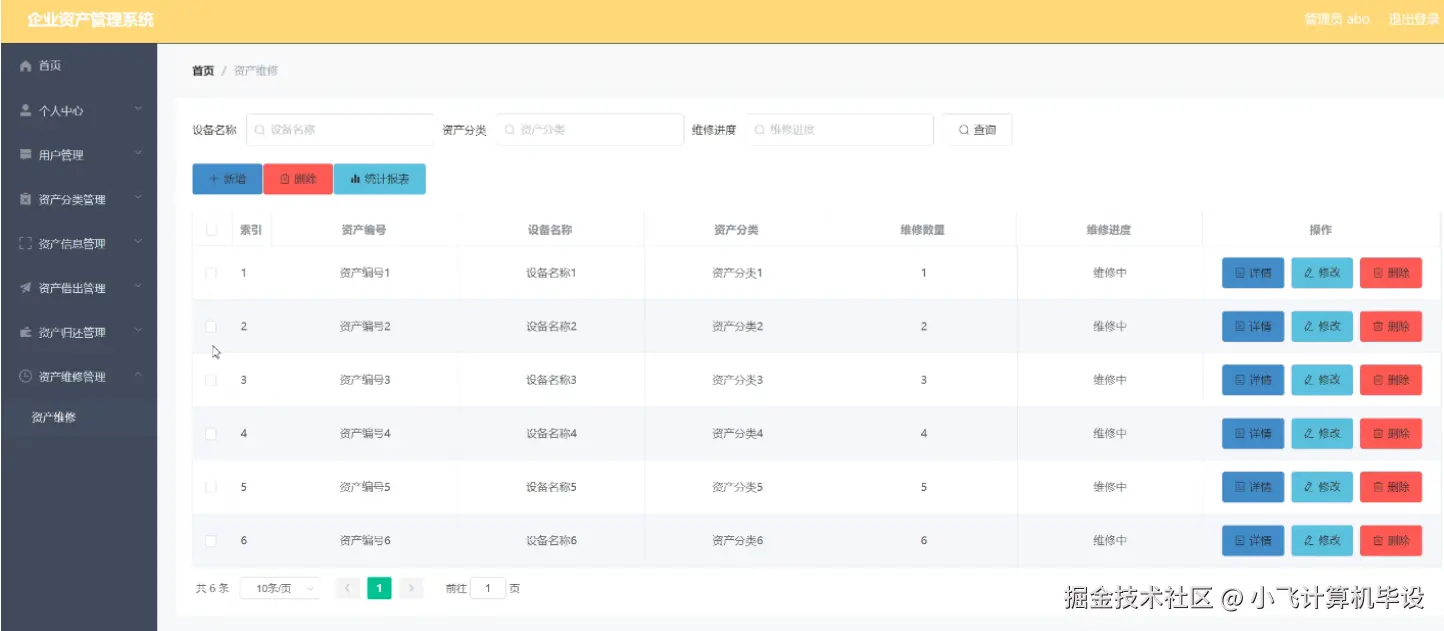Click the trash icon on toolbar 删除 button

point(285,179)
